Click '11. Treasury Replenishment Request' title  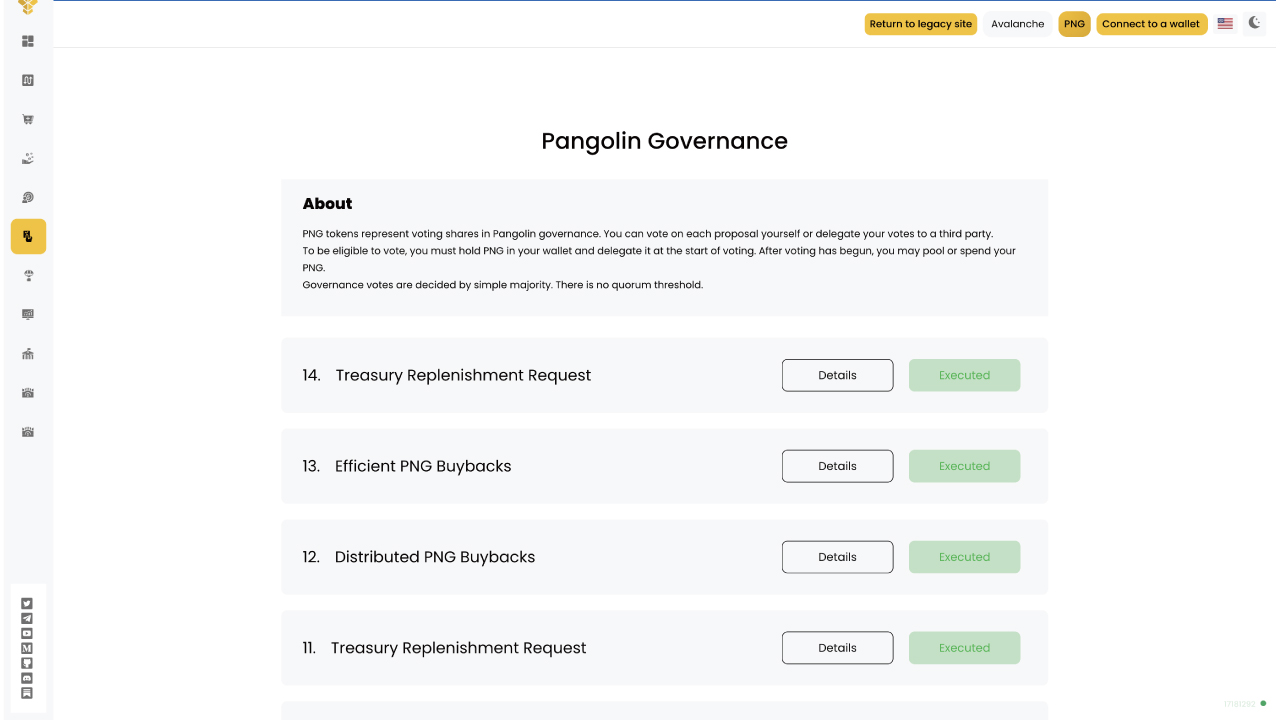444,648
